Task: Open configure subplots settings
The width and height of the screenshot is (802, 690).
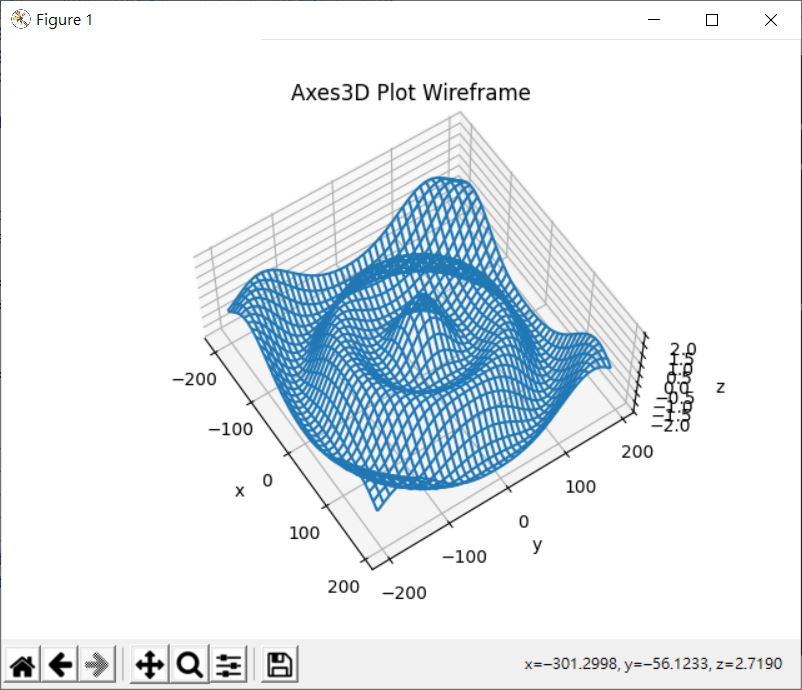Action: (228, 665)
